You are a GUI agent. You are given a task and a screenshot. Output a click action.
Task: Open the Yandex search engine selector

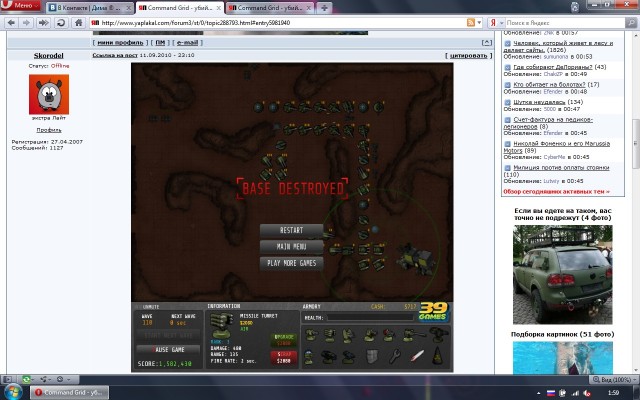496,23
